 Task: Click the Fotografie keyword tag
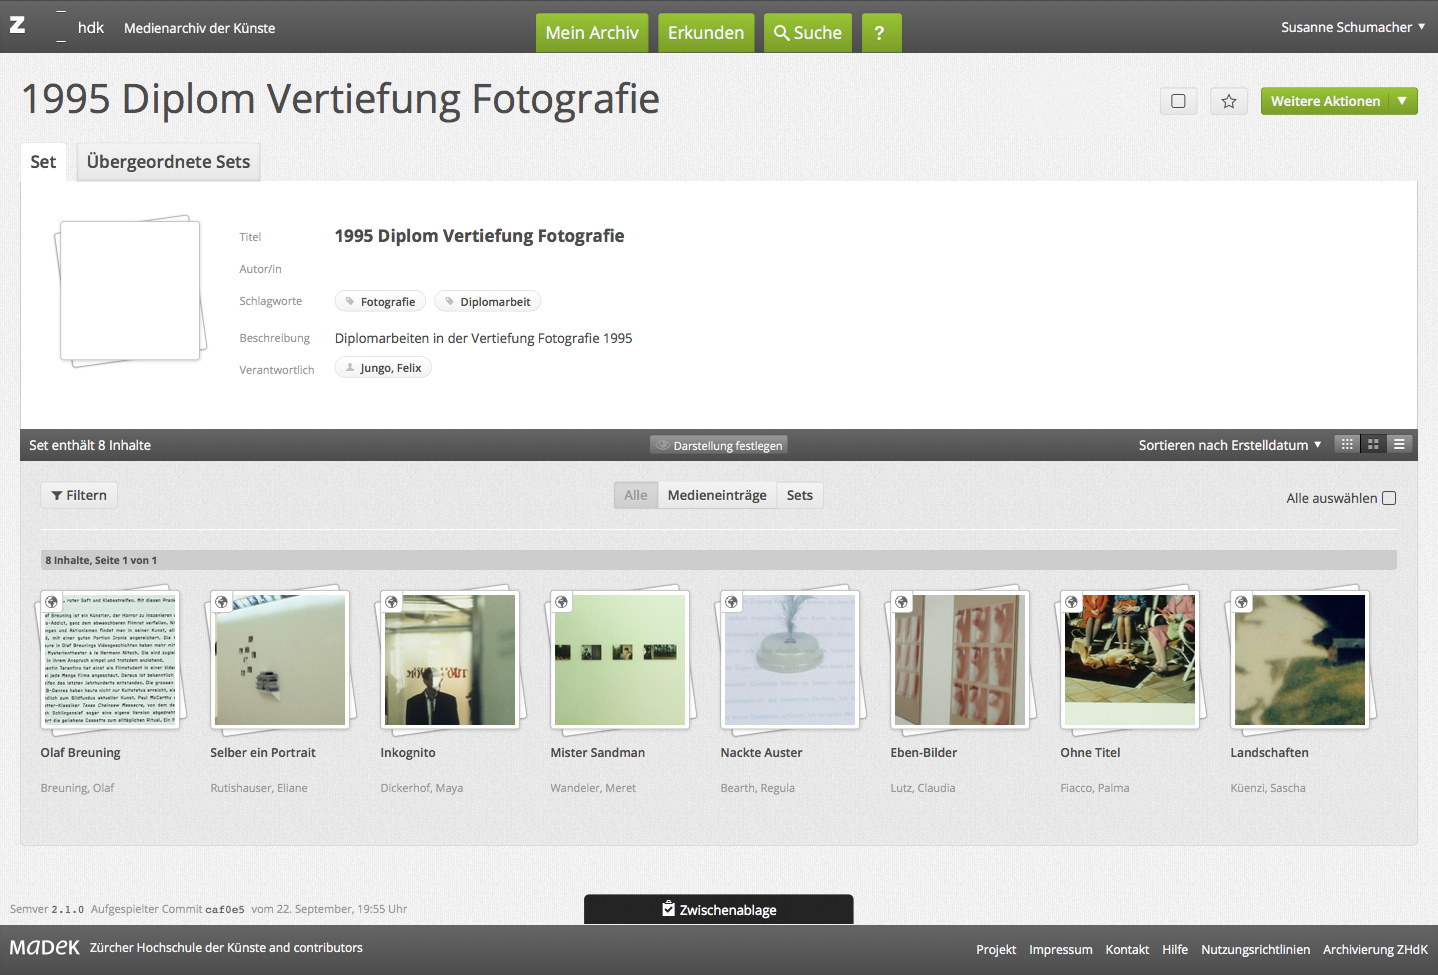tap(380, 302)
